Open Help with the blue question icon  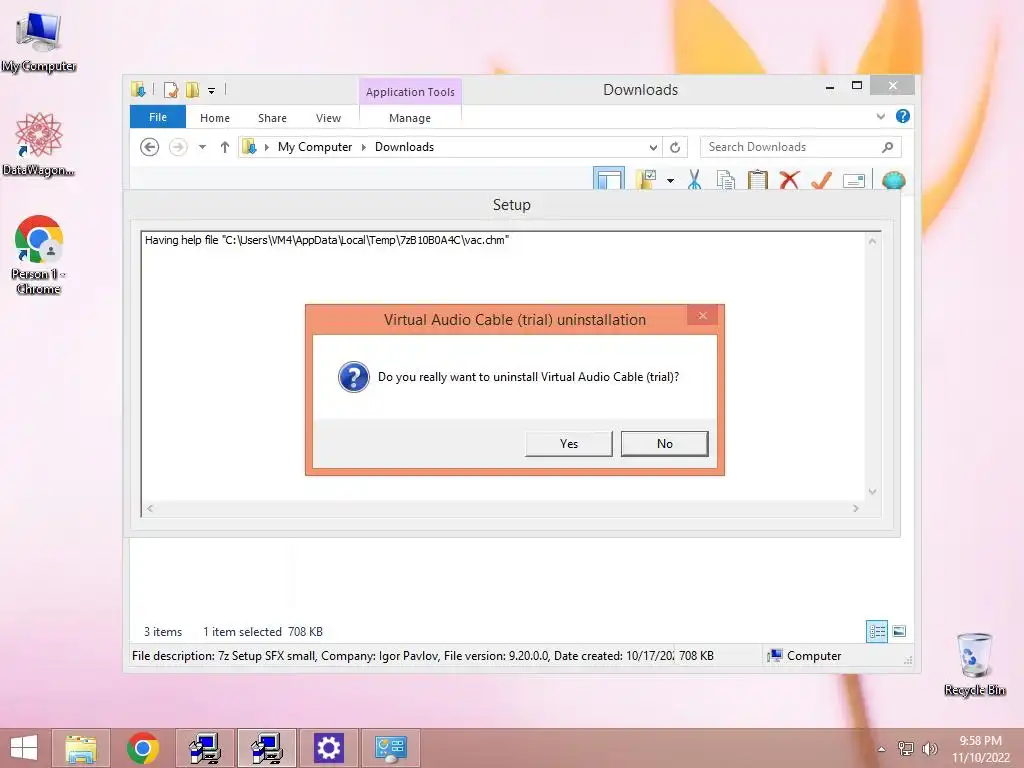[x=903, y=116]
